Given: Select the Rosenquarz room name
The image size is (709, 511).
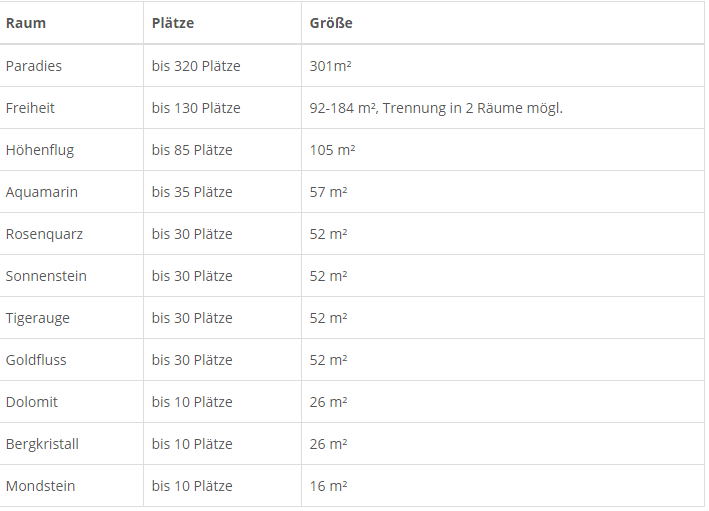Looking at the screenshot, I should [44, 234].
